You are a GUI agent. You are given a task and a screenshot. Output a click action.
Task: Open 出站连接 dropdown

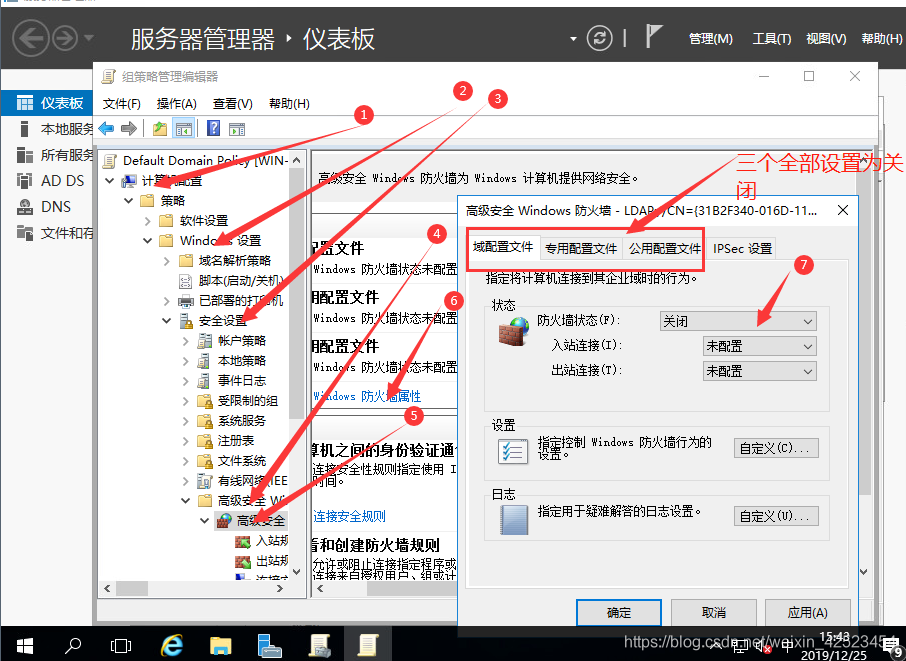pos(759,371)
